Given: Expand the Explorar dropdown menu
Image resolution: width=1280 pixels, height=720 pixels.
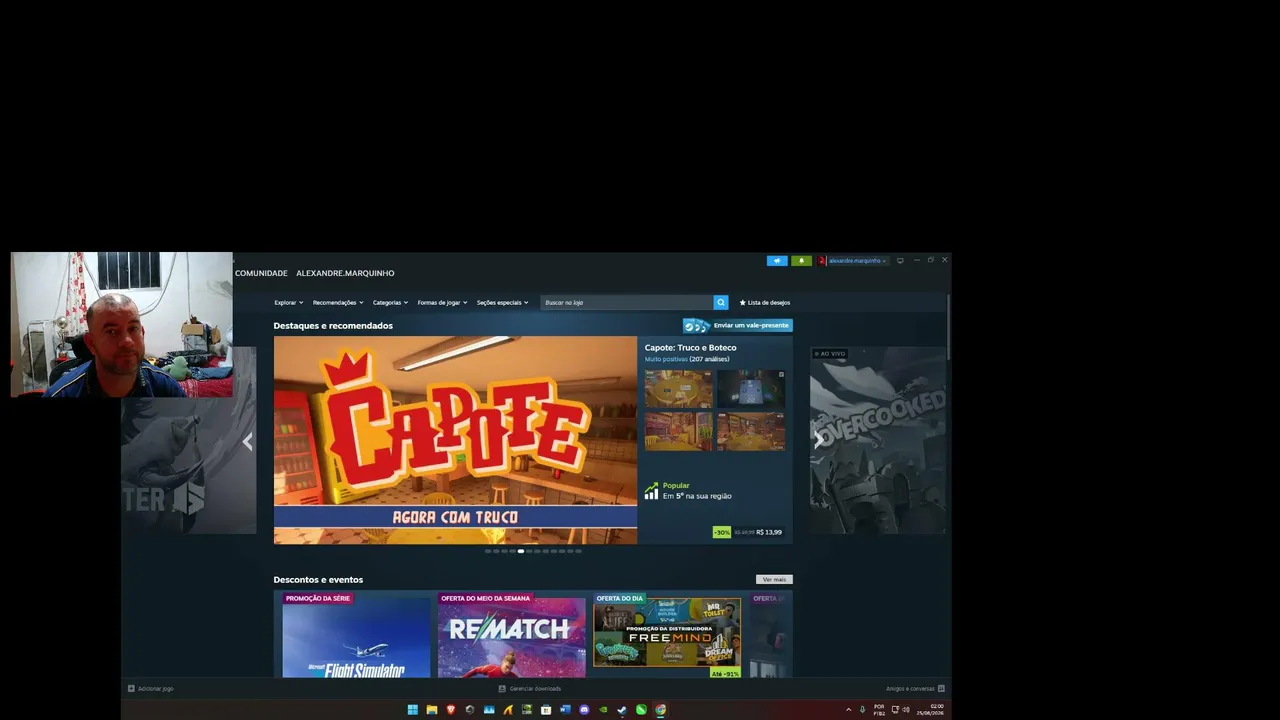Looking at the screenshot, I should (288, 302).
